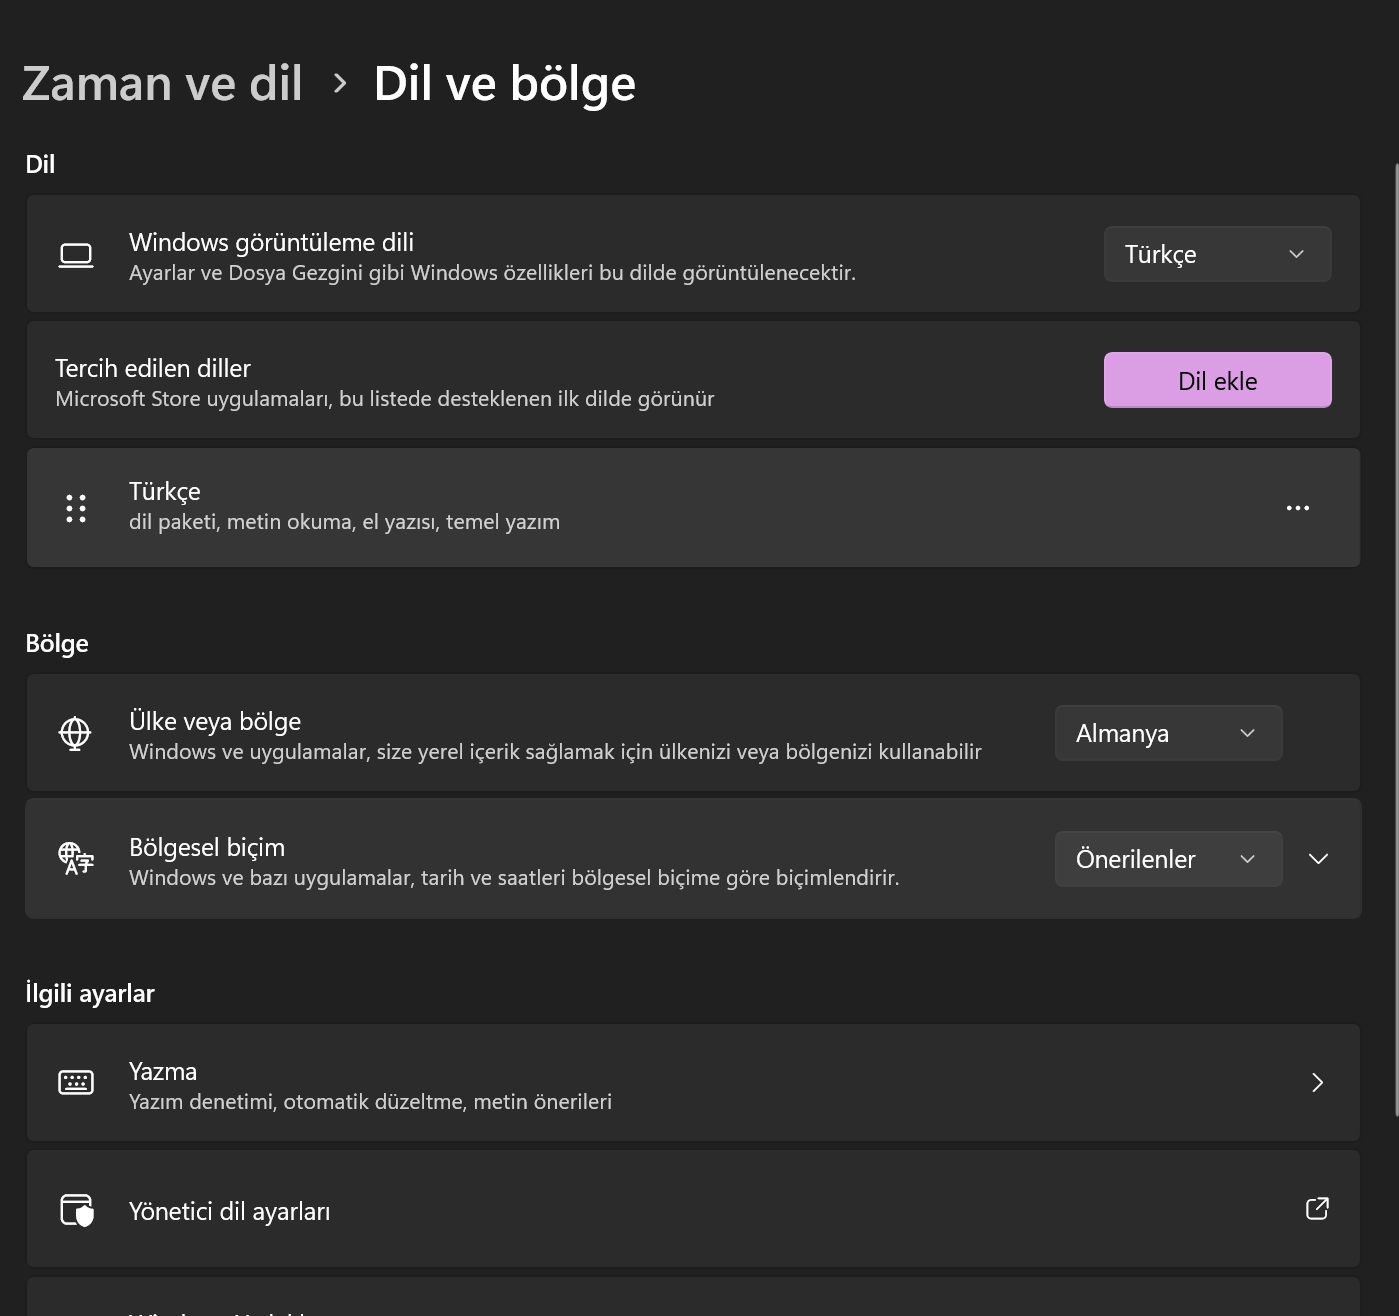Viewport: 1399px width, 1316px height.
Task: Expand the Bölgesel biçim section
Action: pyautogui.click(x=1318, y=859)
